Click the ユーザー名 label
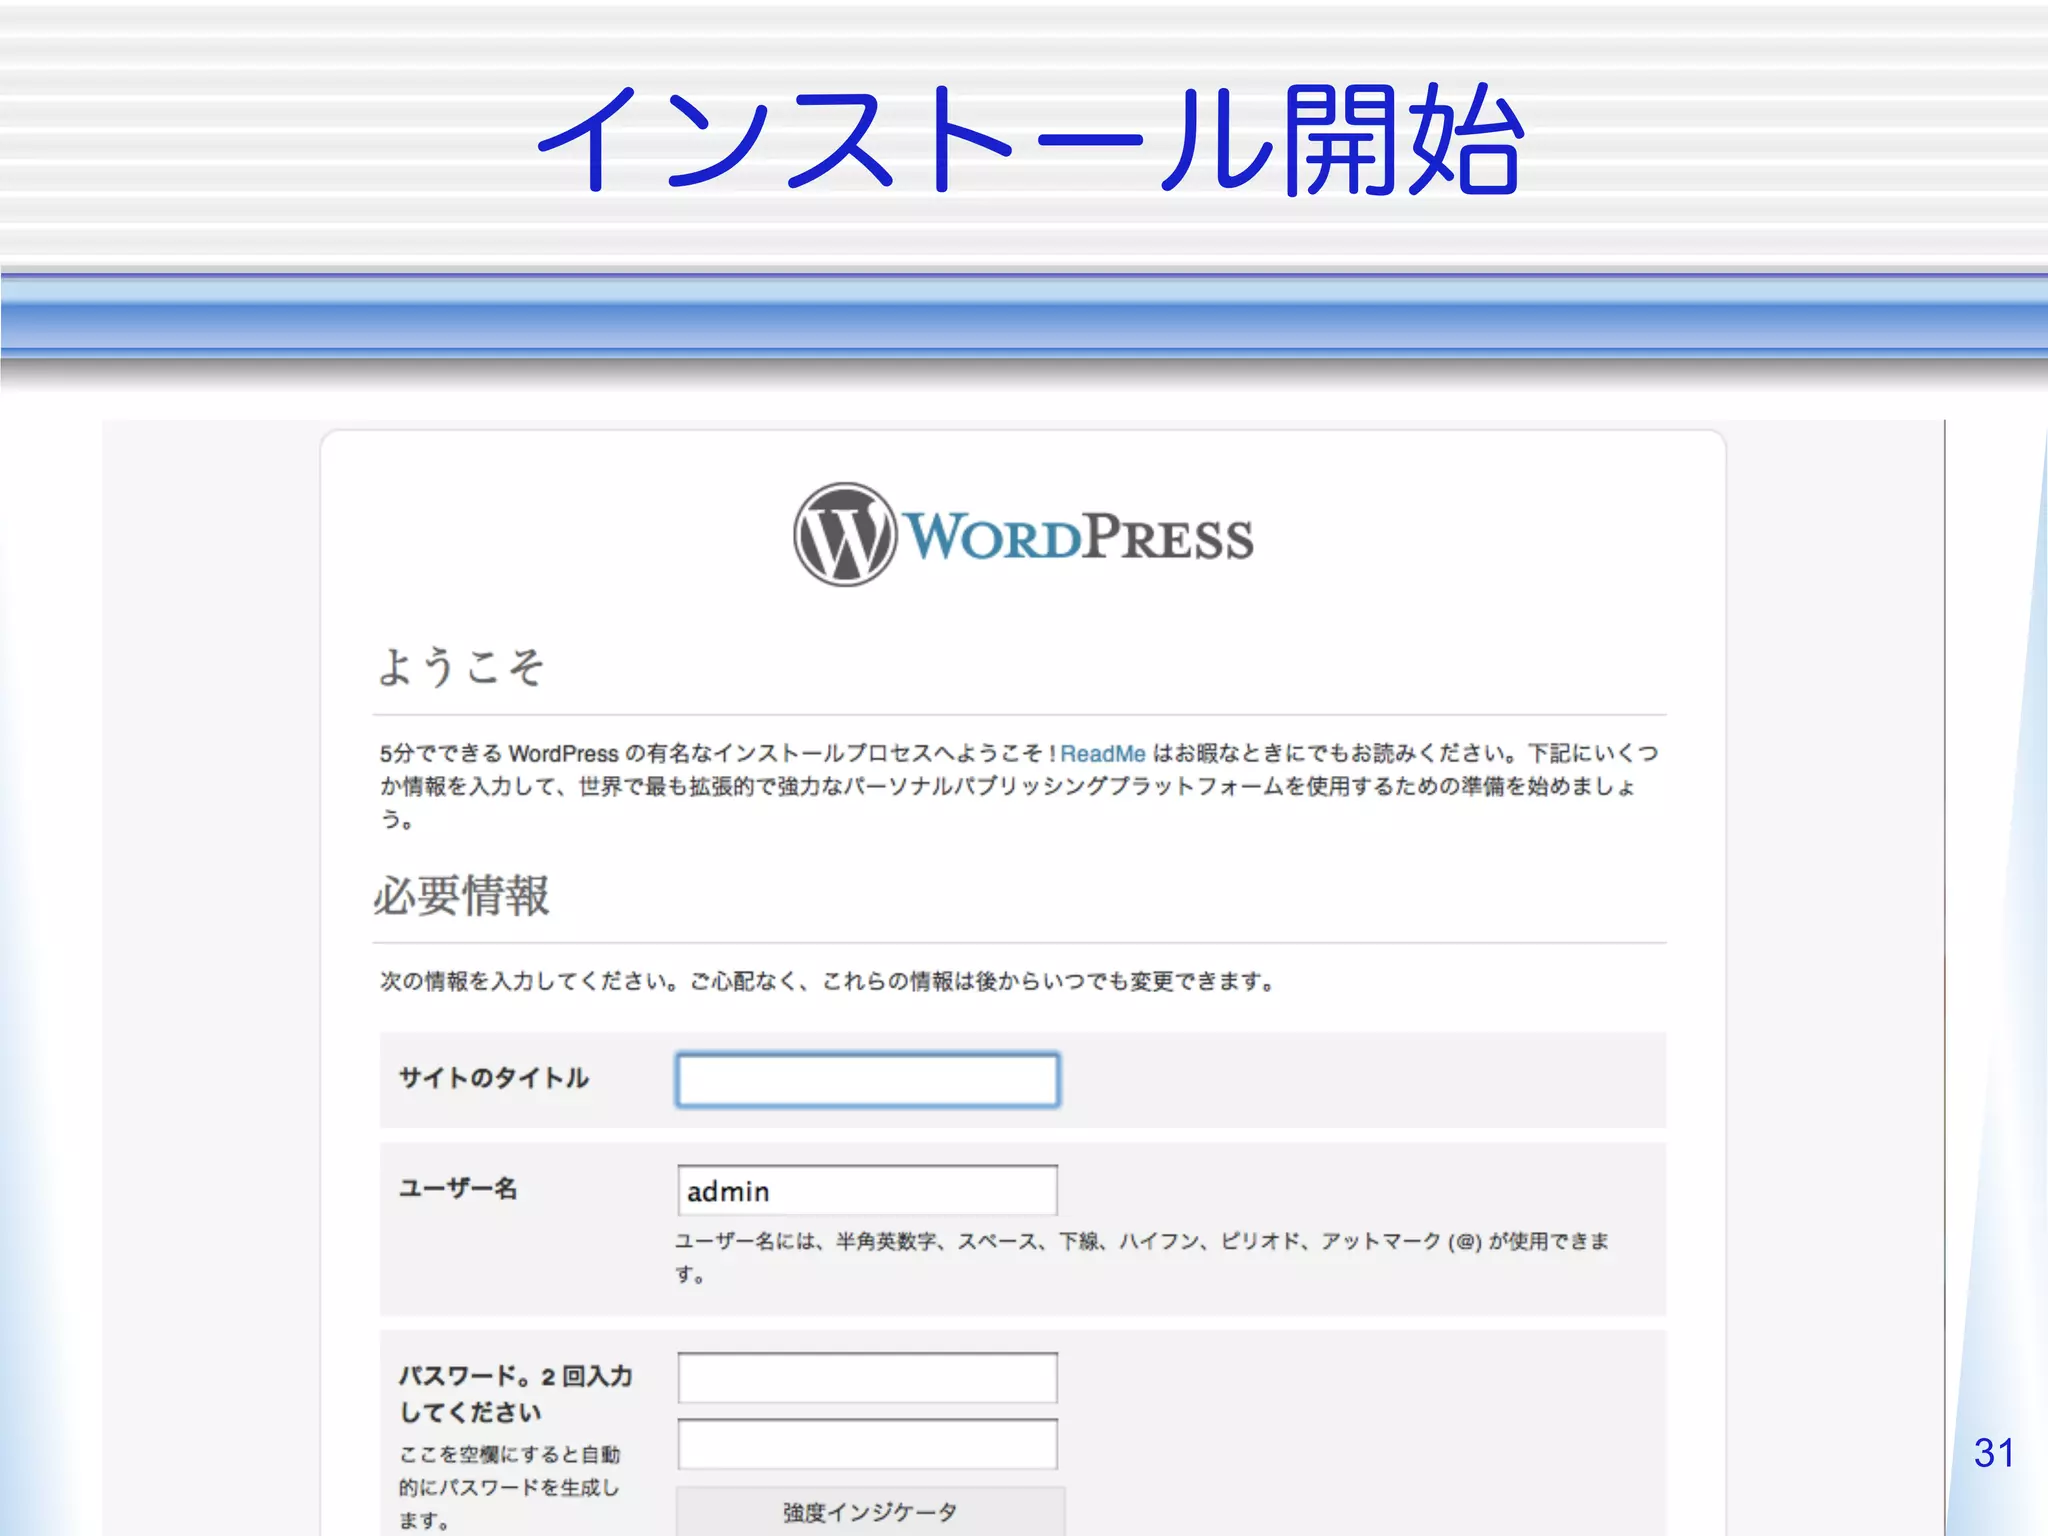This screenshot has height=1536, width=2048. 458,1188
